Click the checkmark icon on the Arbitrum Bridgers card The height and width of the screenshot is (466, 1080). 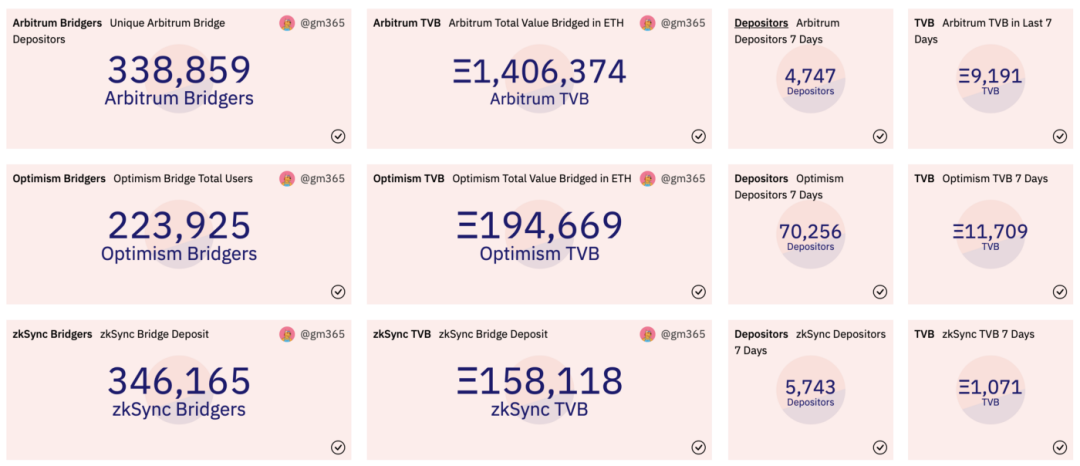(x=338, y=136)
